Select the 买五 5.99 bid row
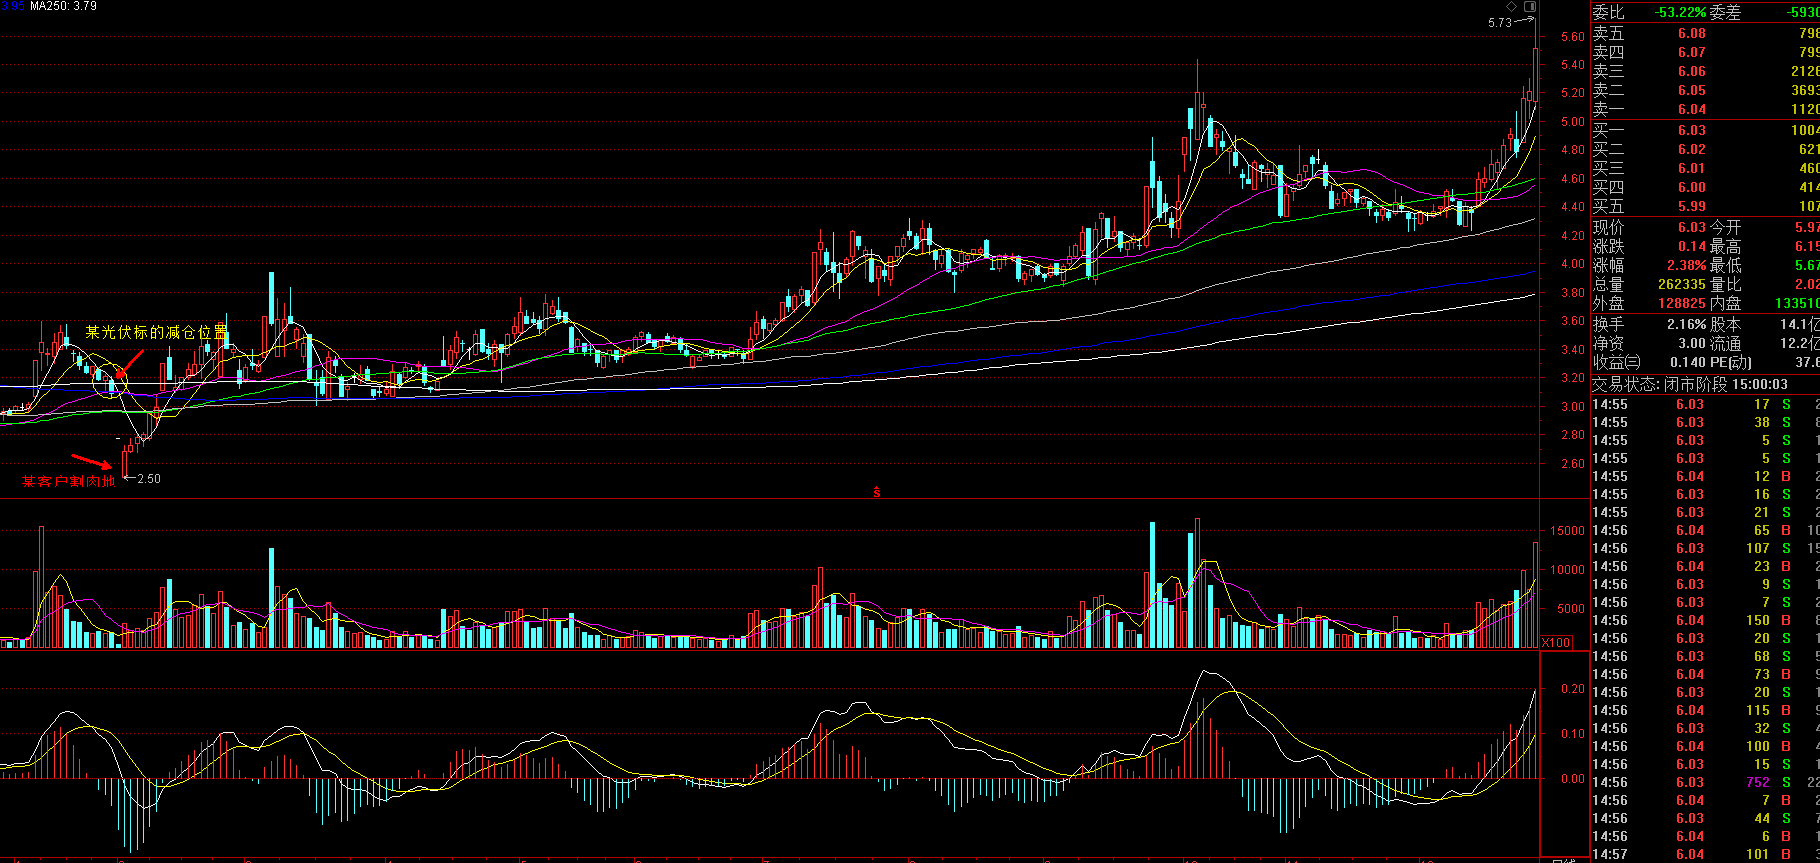The height and width of the screenshot is (863, 1820). tap(1706, 206)
